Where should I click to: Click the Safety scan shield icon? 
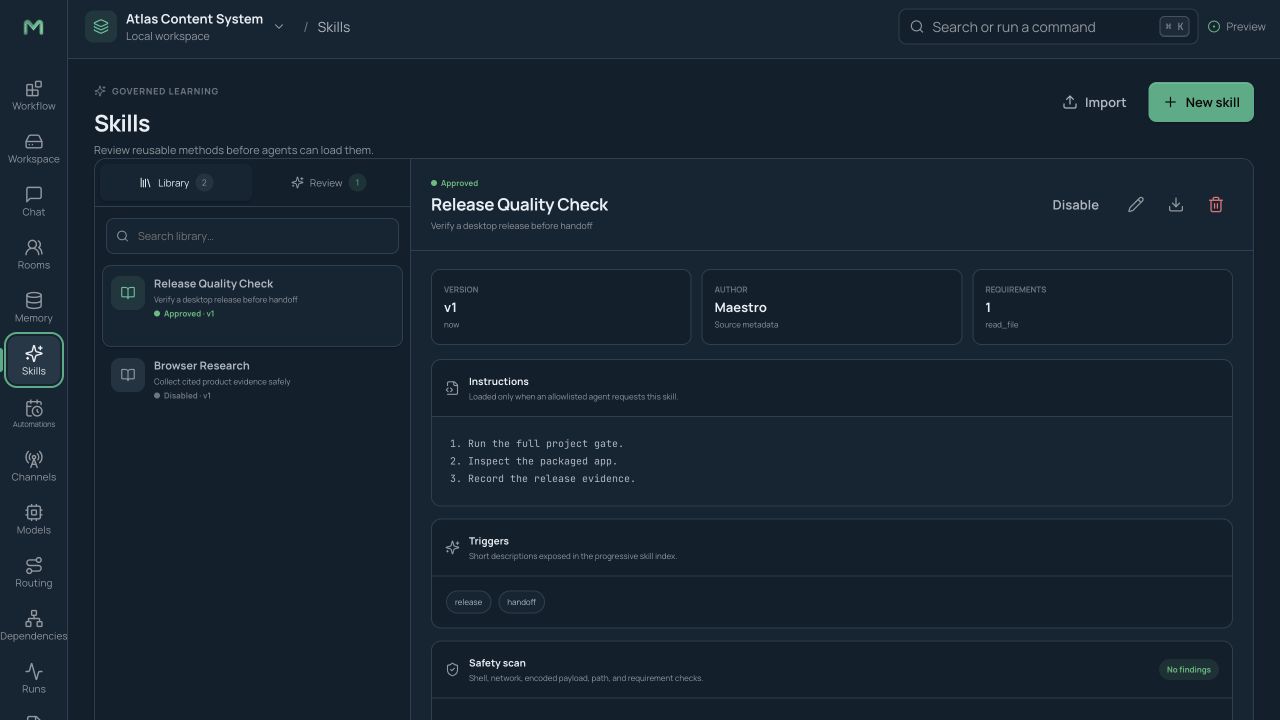pos(452,670)
